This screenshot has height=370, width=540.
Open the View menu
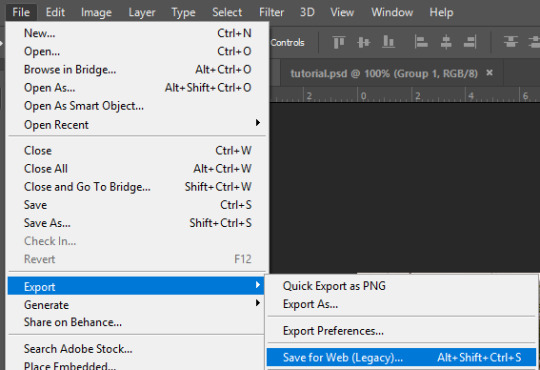[342, 12]
